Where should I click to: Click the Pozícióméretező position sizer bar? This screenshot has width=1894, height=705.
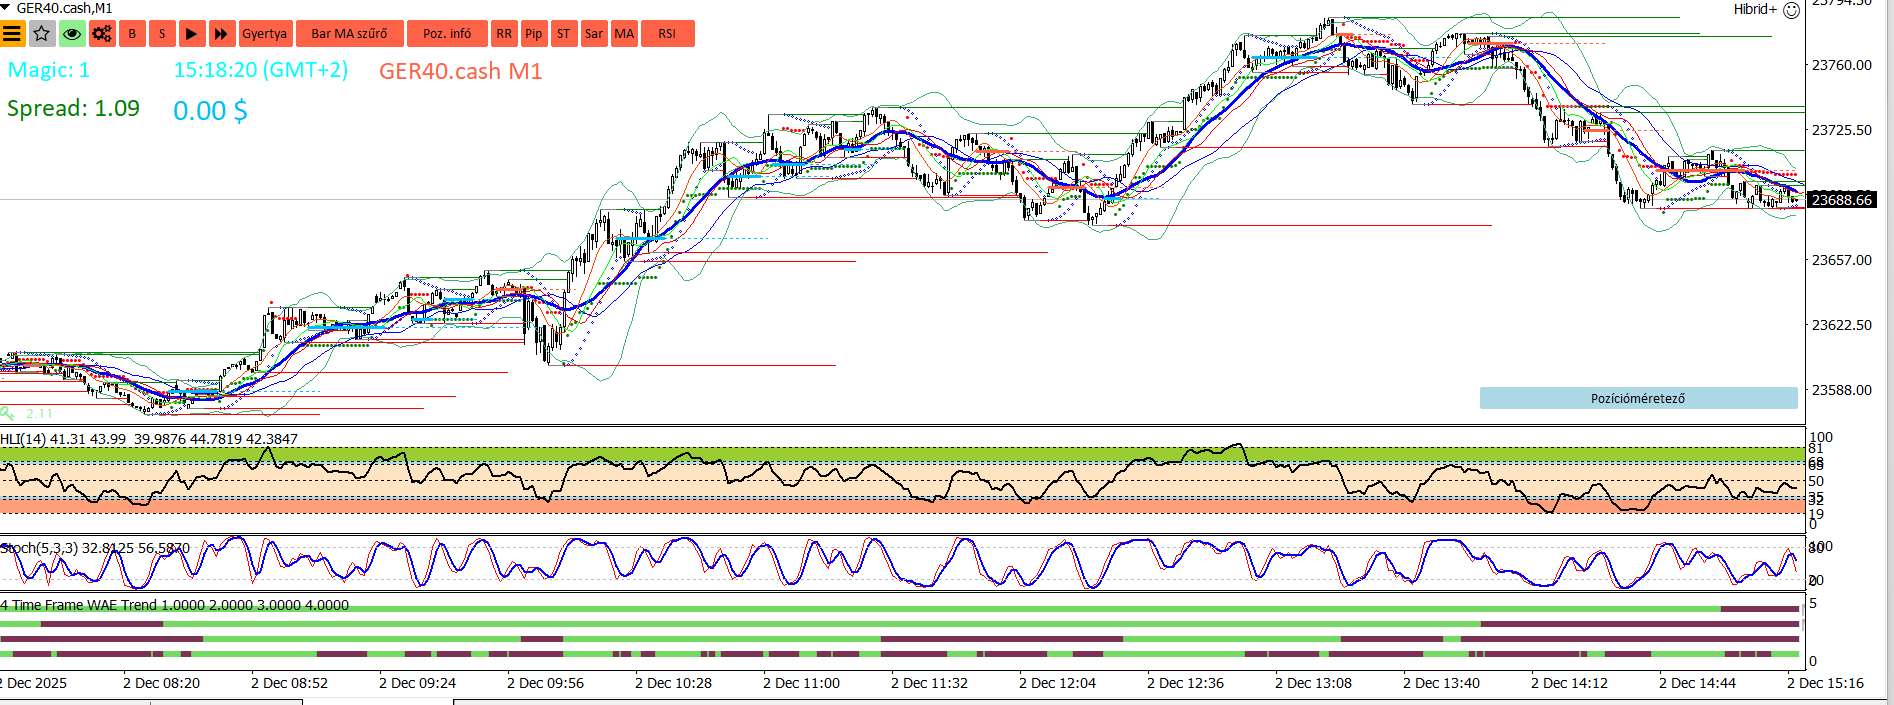pos(1638,398)
